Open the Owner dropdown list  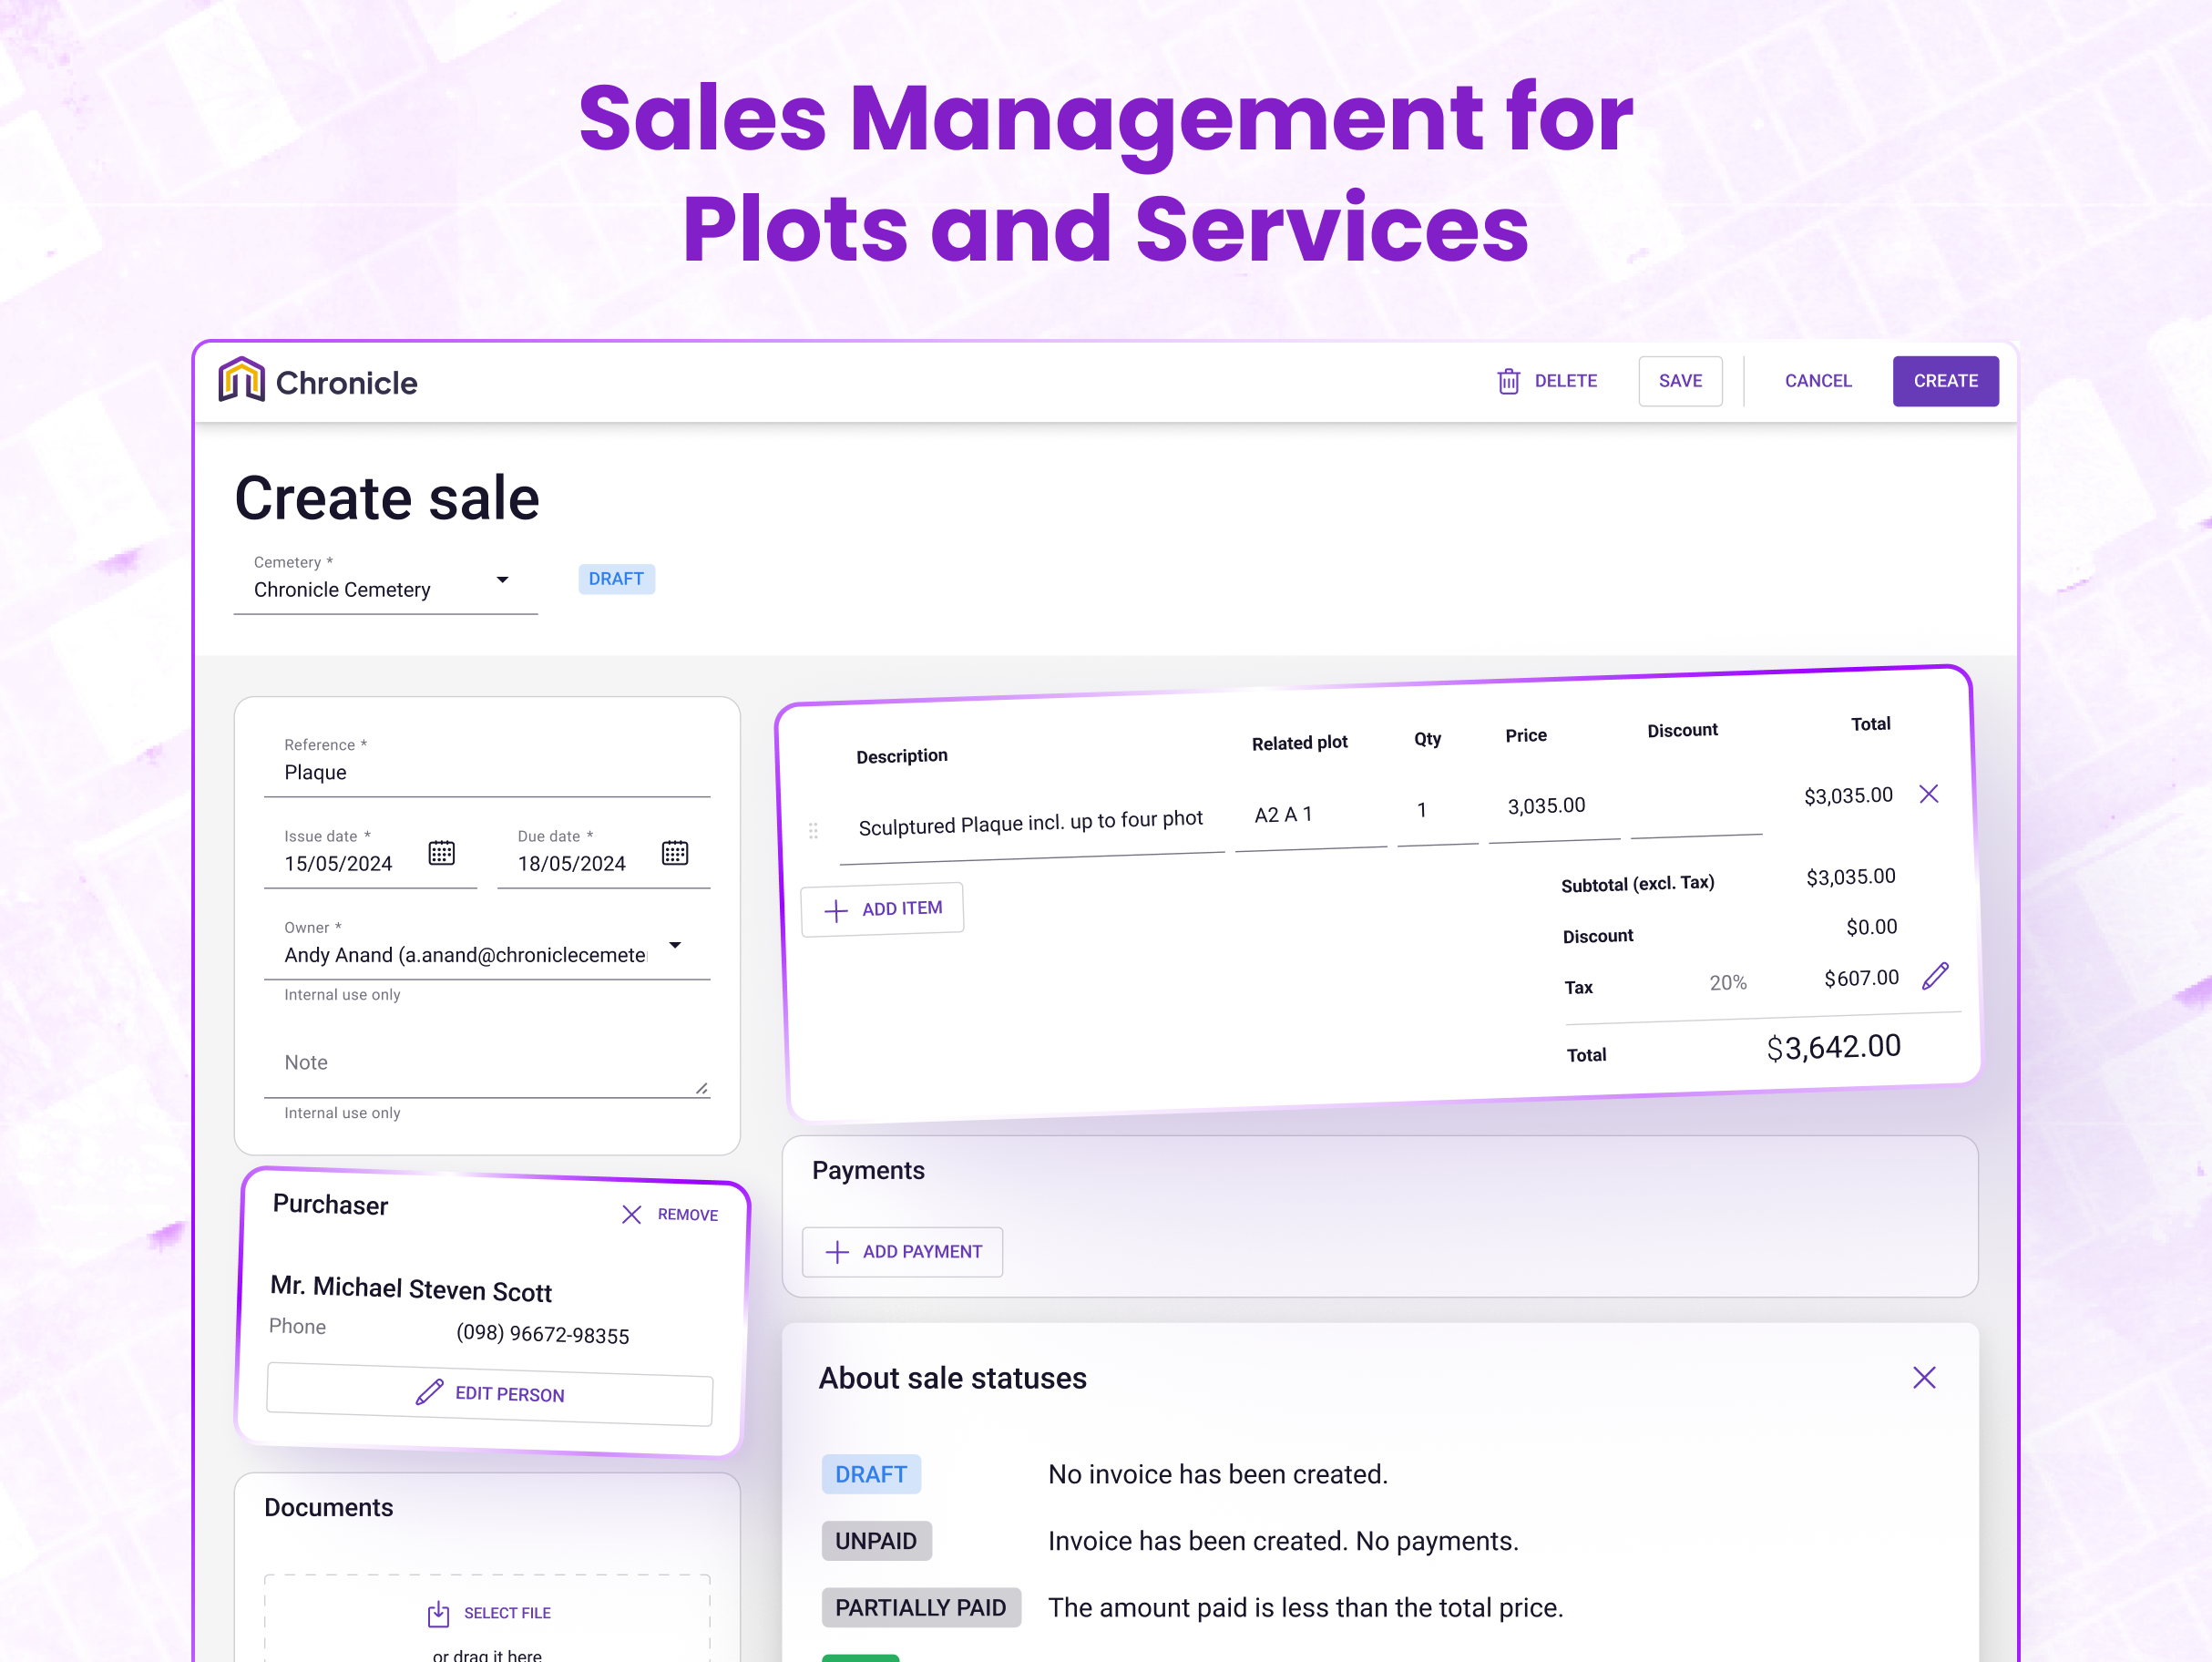(675, 945)
